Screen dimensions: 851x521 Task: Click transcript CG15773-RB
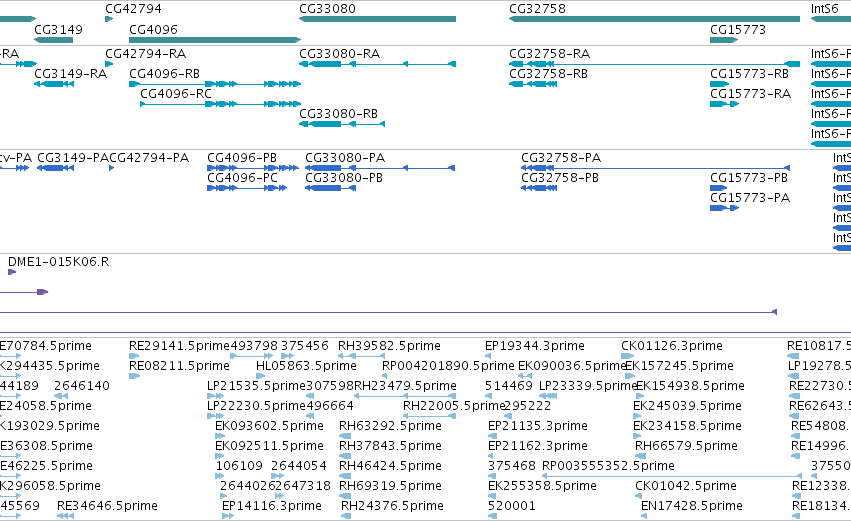[750, 74]
